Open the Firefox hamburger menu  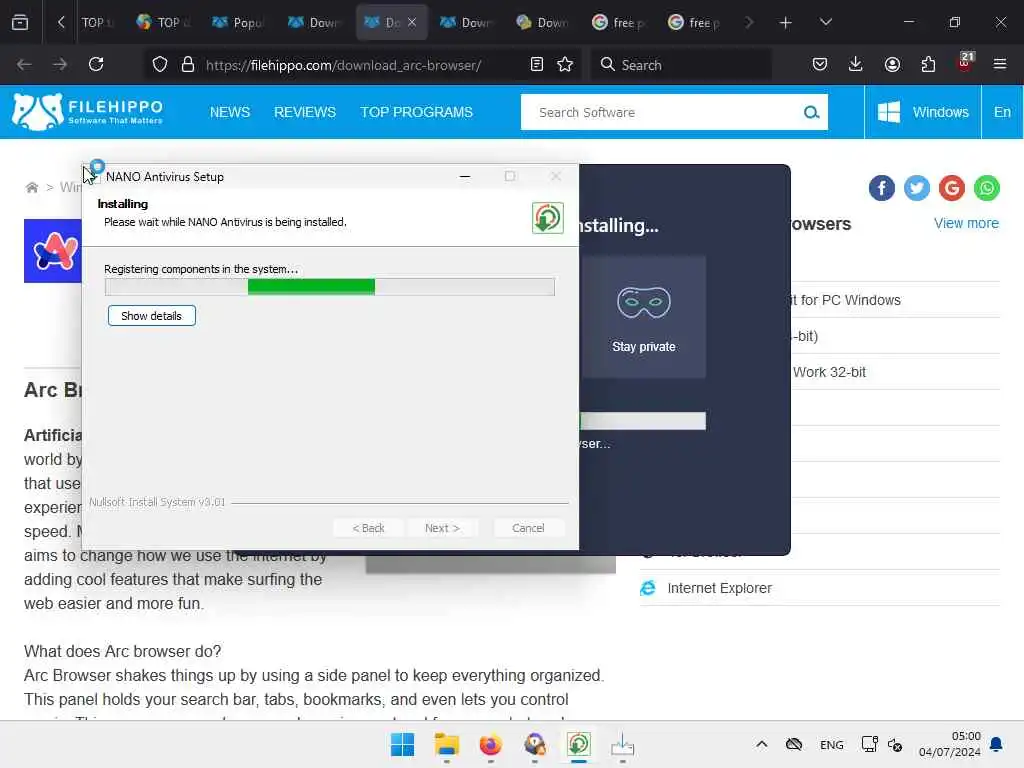click(x=1000, y=64)
